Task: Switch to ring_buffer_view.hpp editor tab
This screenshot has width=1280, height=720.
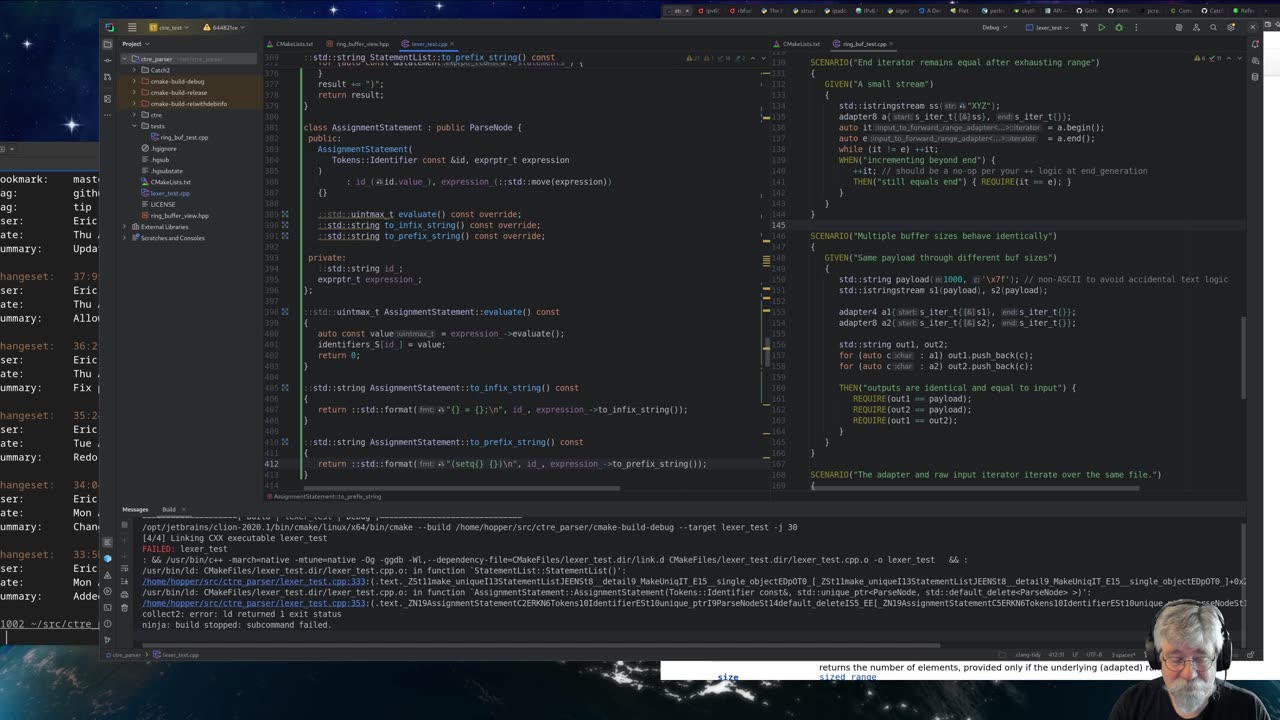Action: coord(361,44)
